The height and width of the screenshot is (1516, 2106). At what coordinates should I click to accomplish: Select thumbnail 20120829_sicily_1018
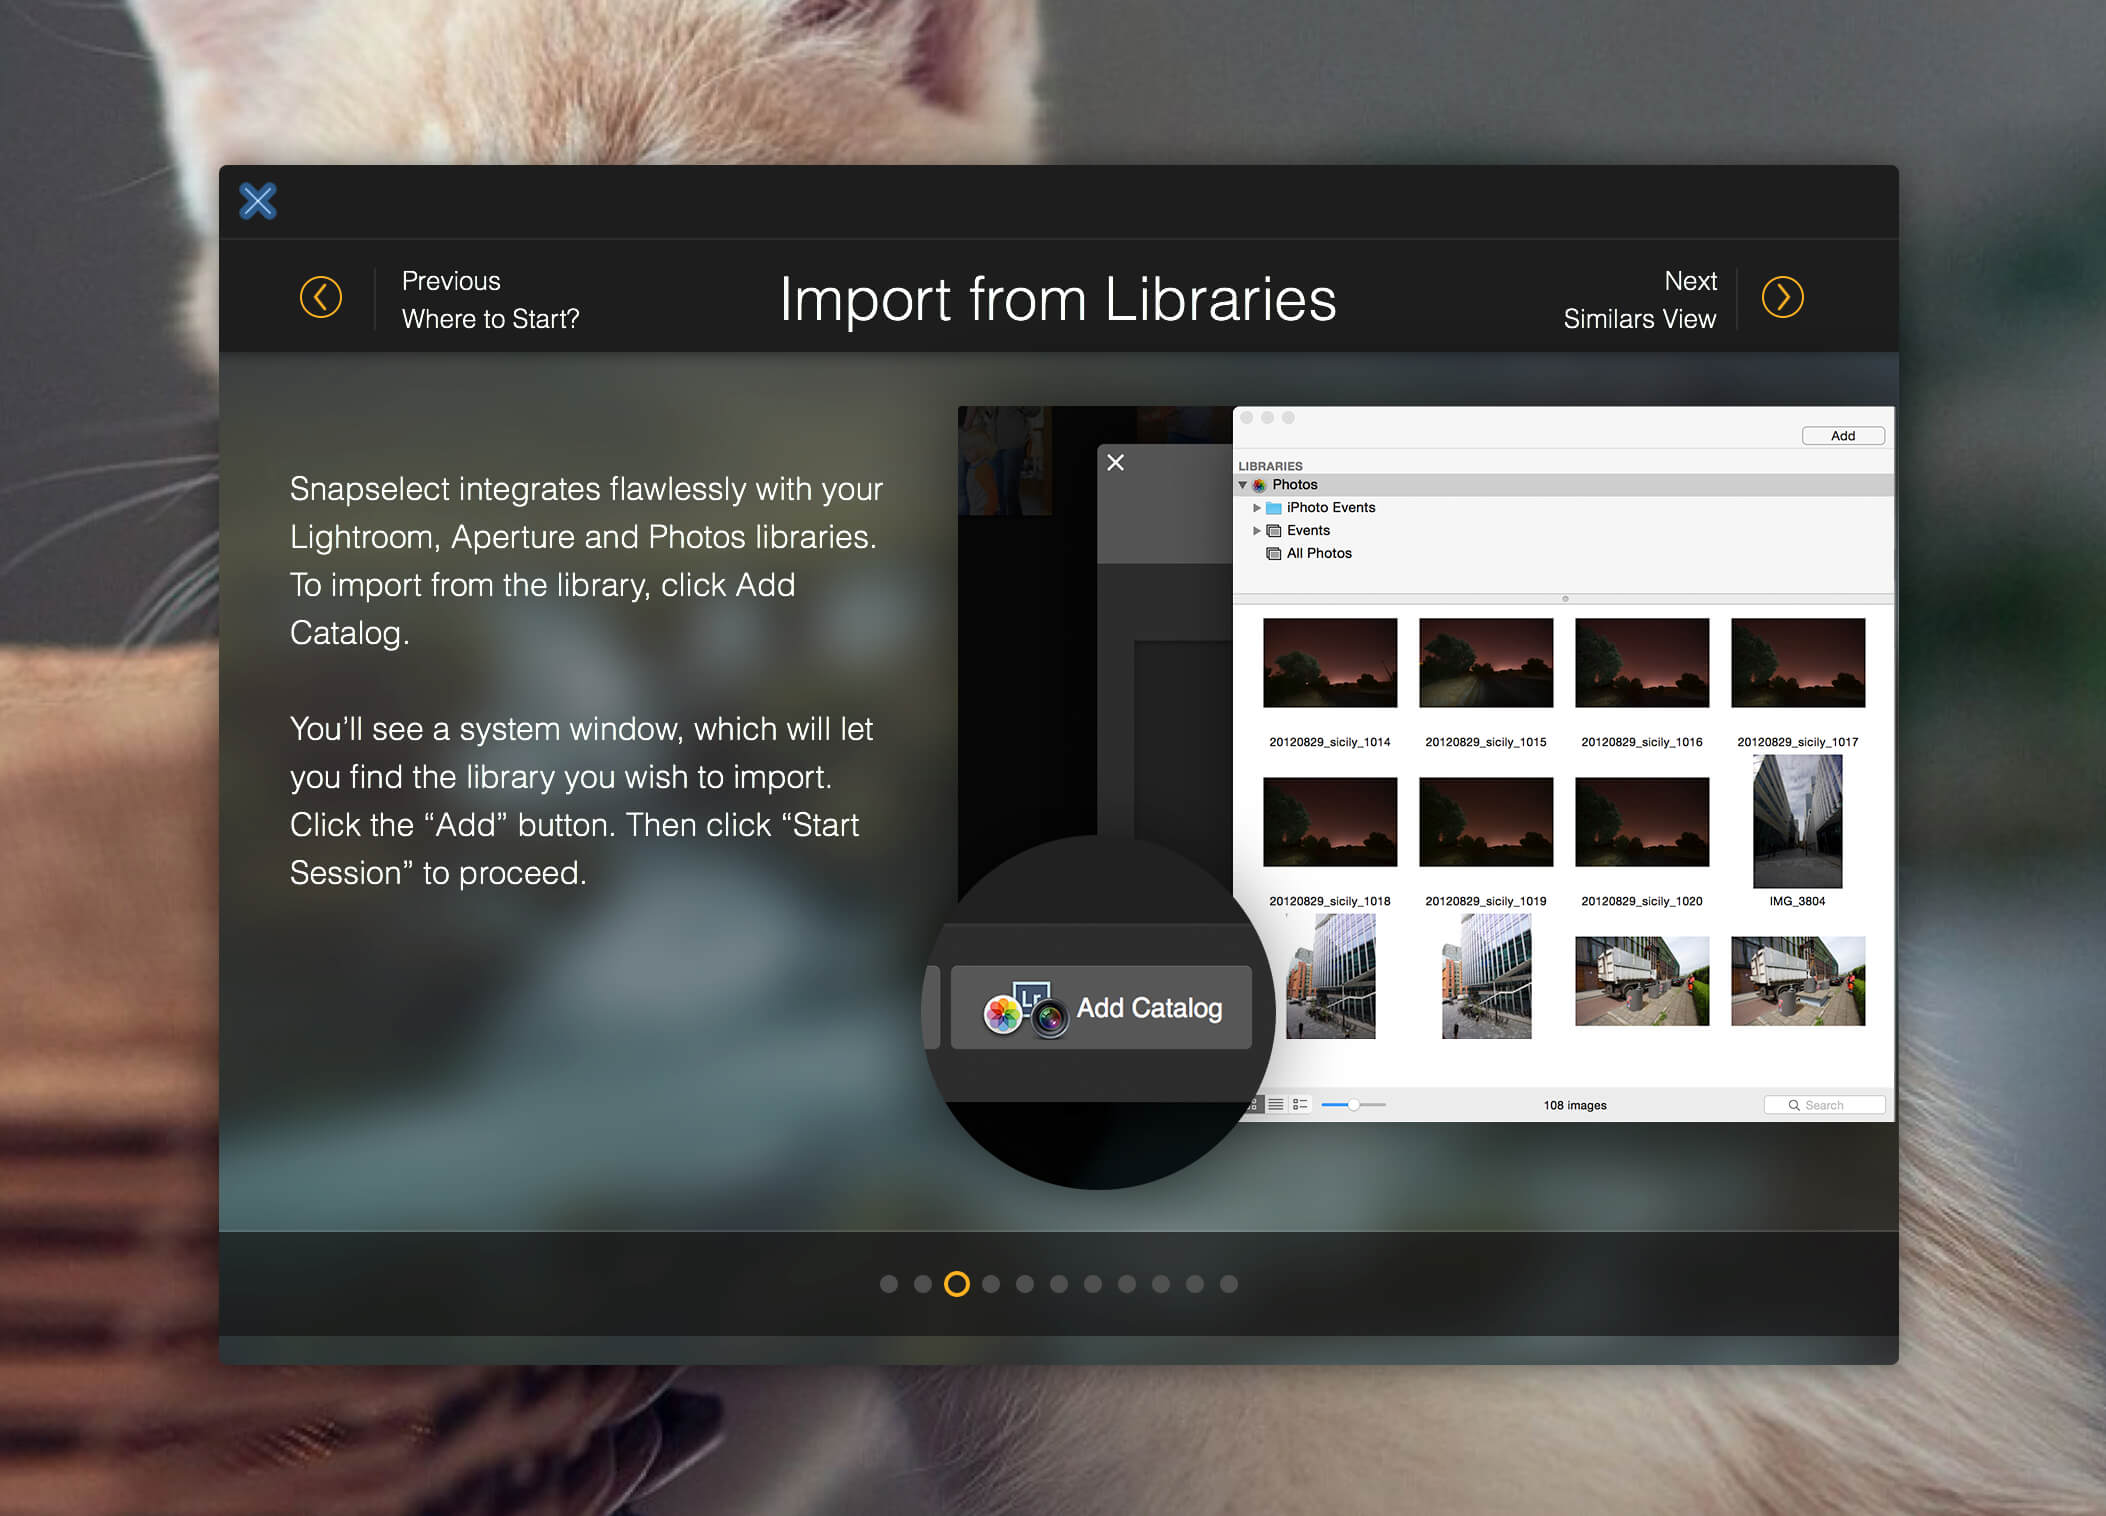point(1330,822)
